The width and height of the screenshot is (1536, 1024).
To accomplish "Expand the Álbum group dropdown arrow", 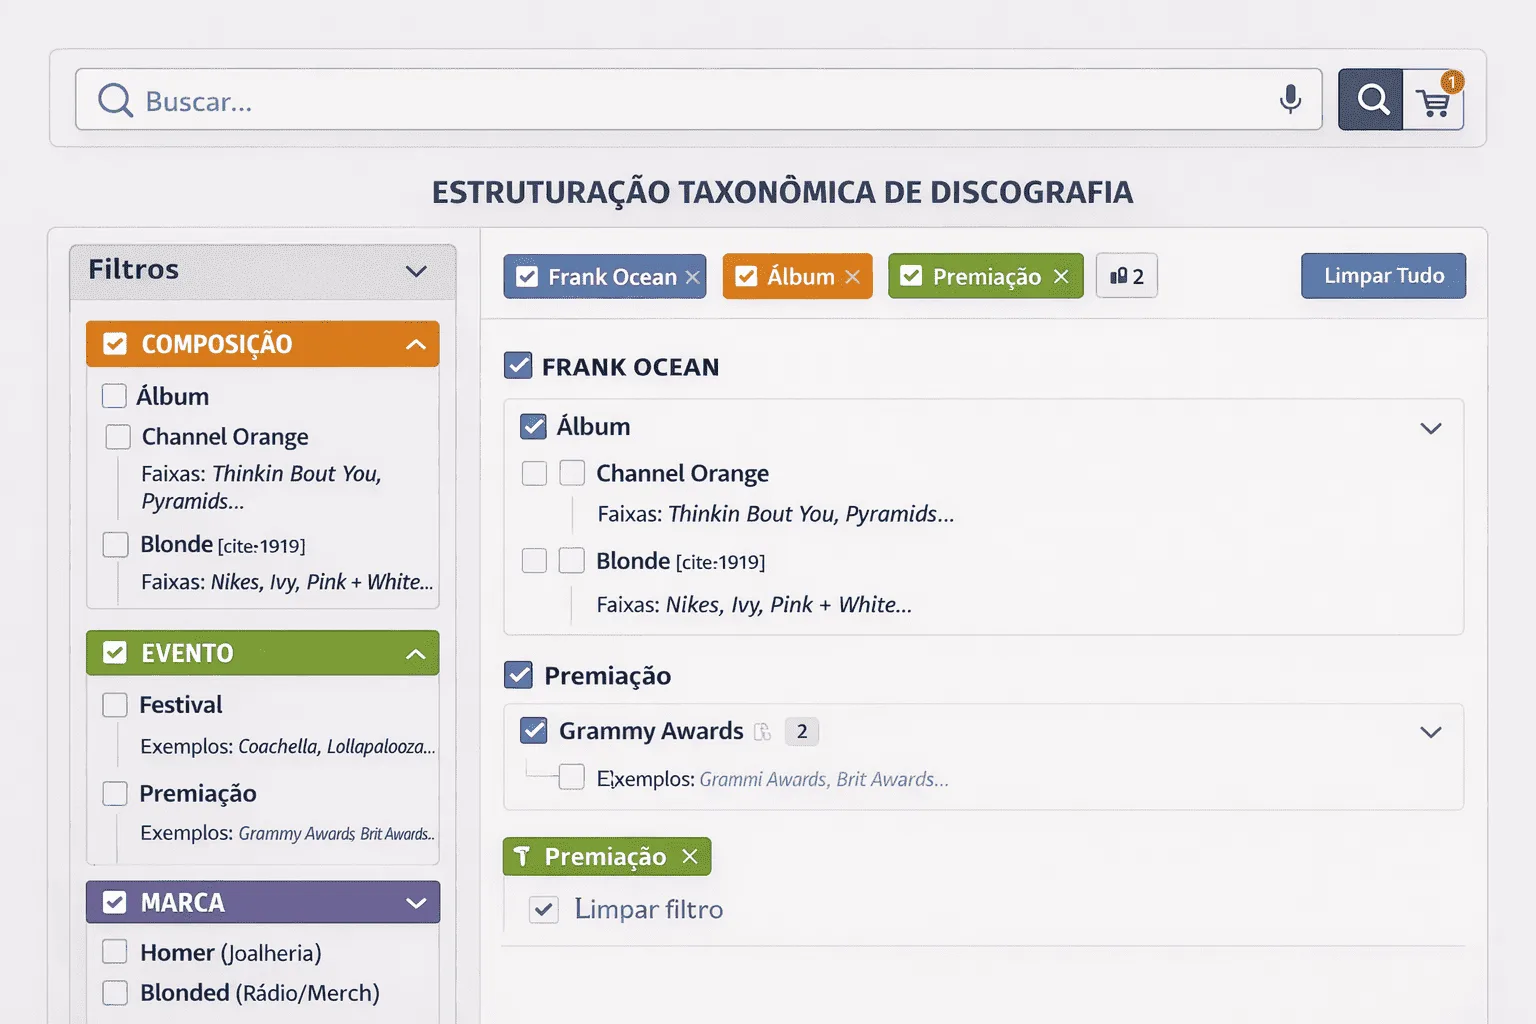I will coord(1430,428).
